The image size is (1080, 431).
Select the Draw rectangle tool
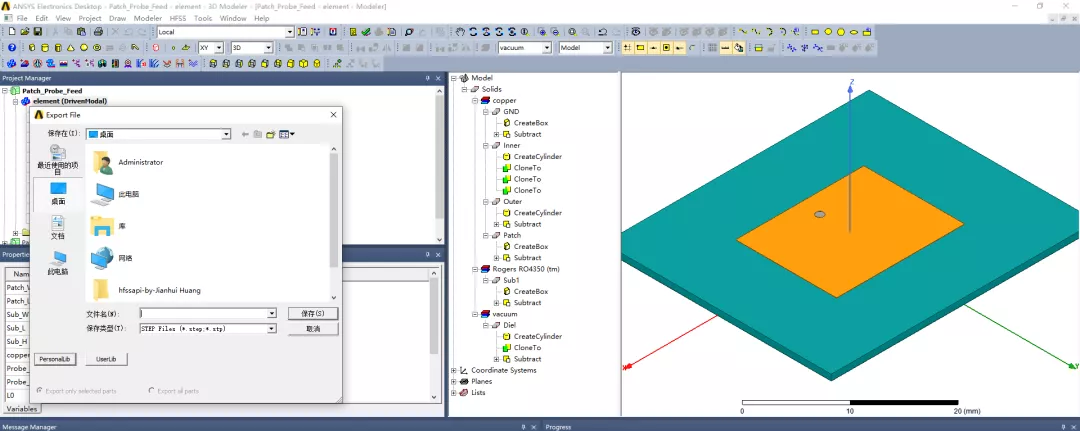[815, 32]
